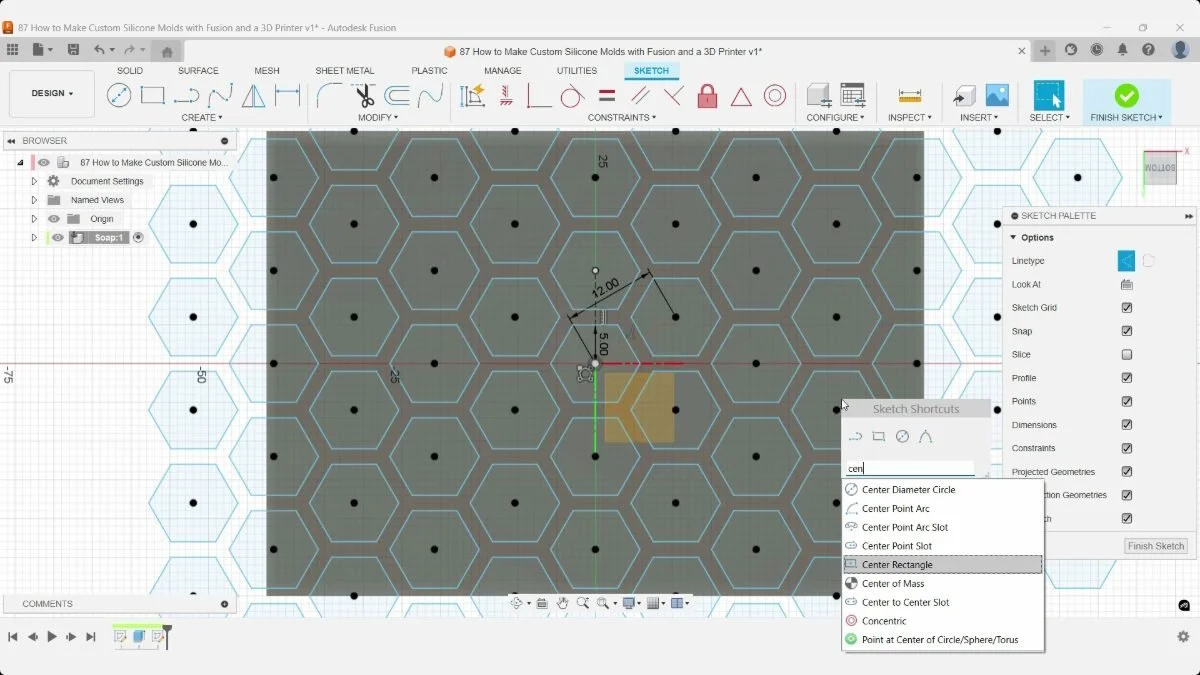Apply the Perpendicular constraint
1200x675 pixels.
tap(673, 95)
